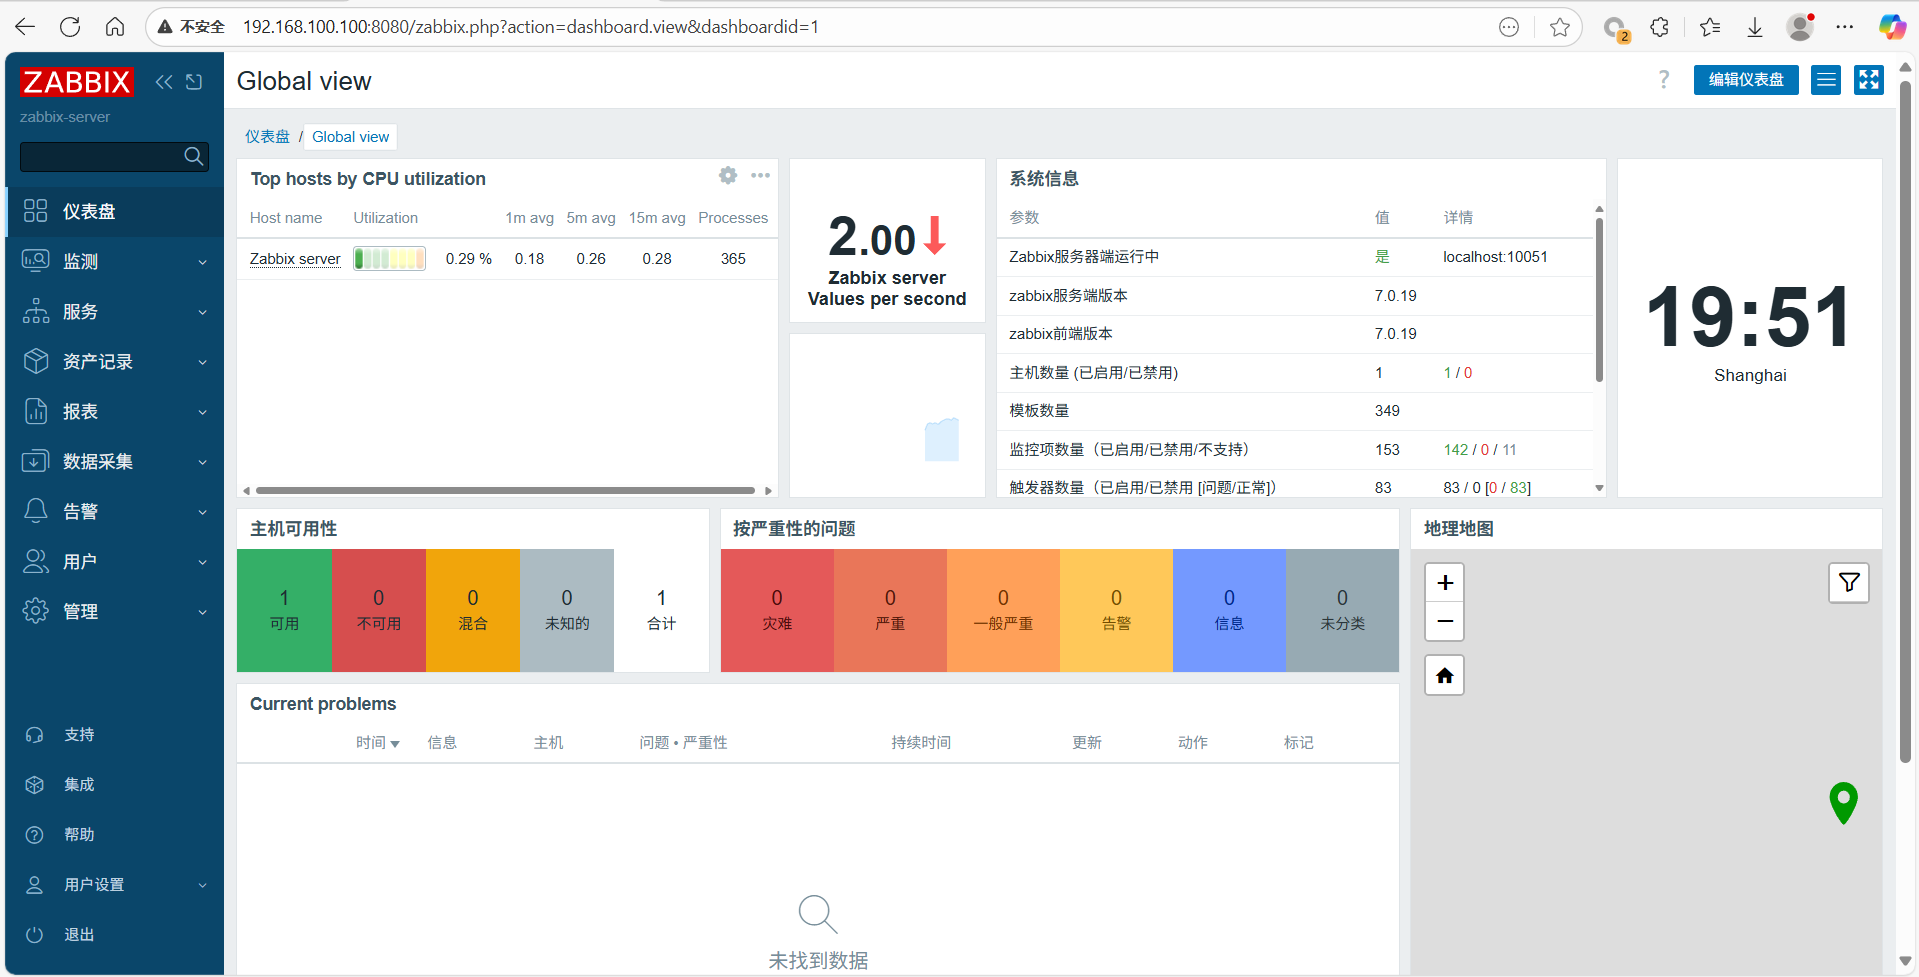
Task: Open the 支持 sidebar item
Action: [x=115, y=735]
